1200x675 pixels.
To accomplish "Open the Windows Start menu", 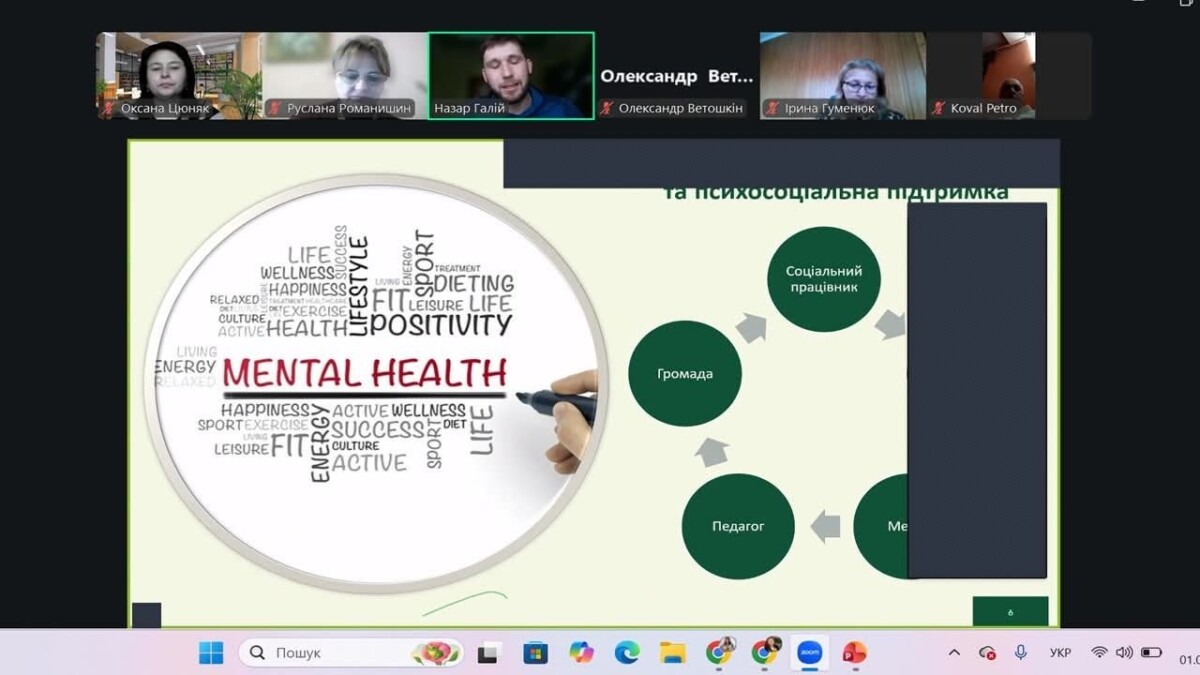I will pos(211,653).
